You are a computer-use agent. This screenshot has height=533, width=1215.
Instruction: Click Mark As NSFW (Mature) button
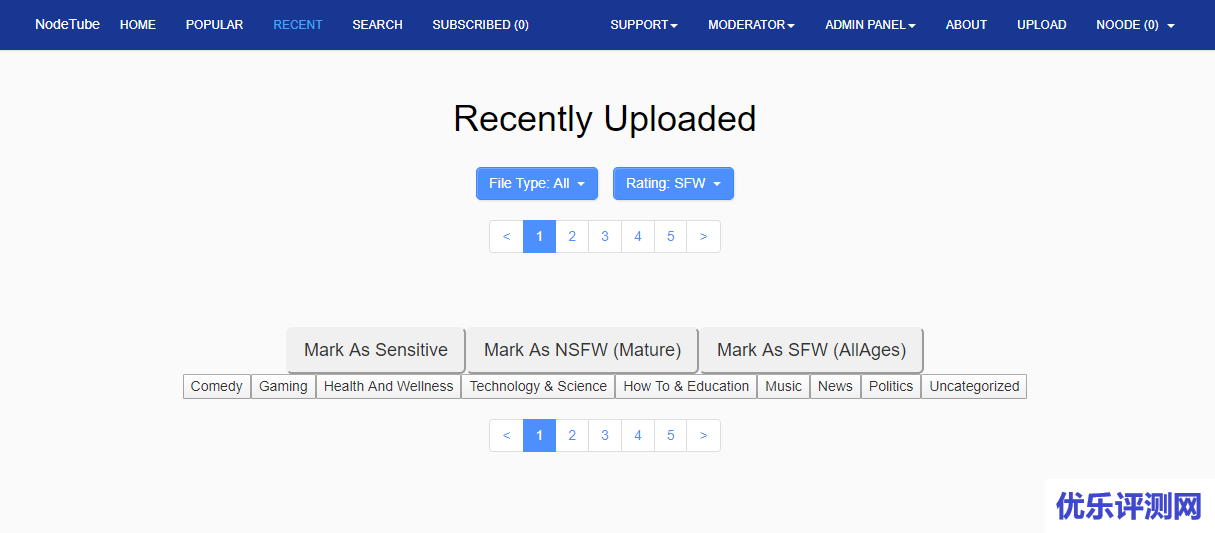coord(583,350)
